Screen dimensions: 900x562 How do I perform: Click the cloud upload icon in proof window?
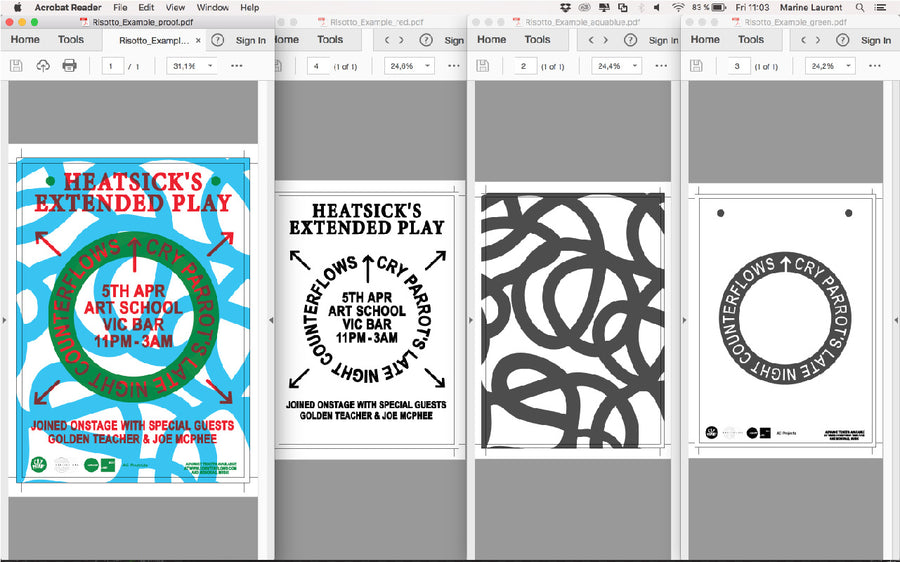point(42,65)
